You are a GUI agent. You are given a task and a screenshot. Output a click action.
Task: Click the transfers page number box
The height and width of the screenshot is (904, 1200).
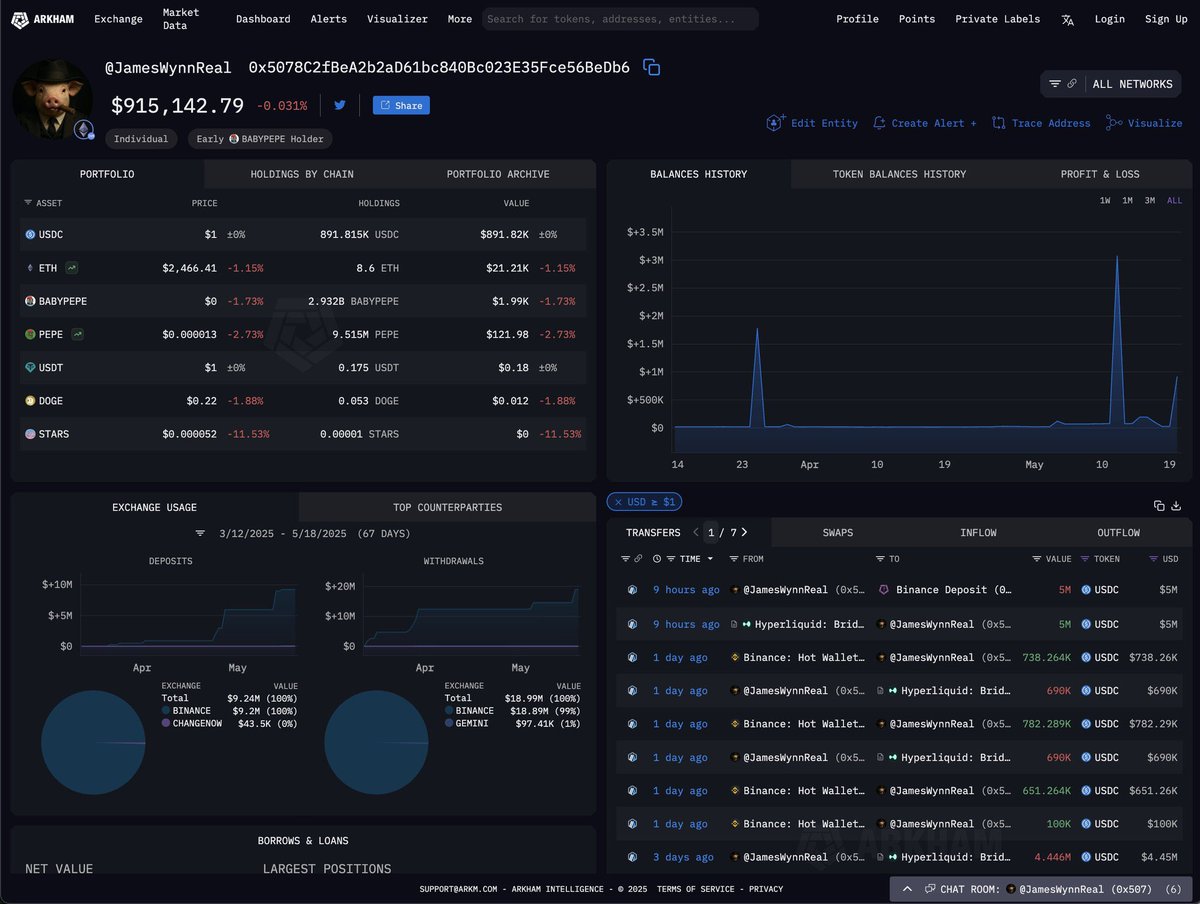710,533
